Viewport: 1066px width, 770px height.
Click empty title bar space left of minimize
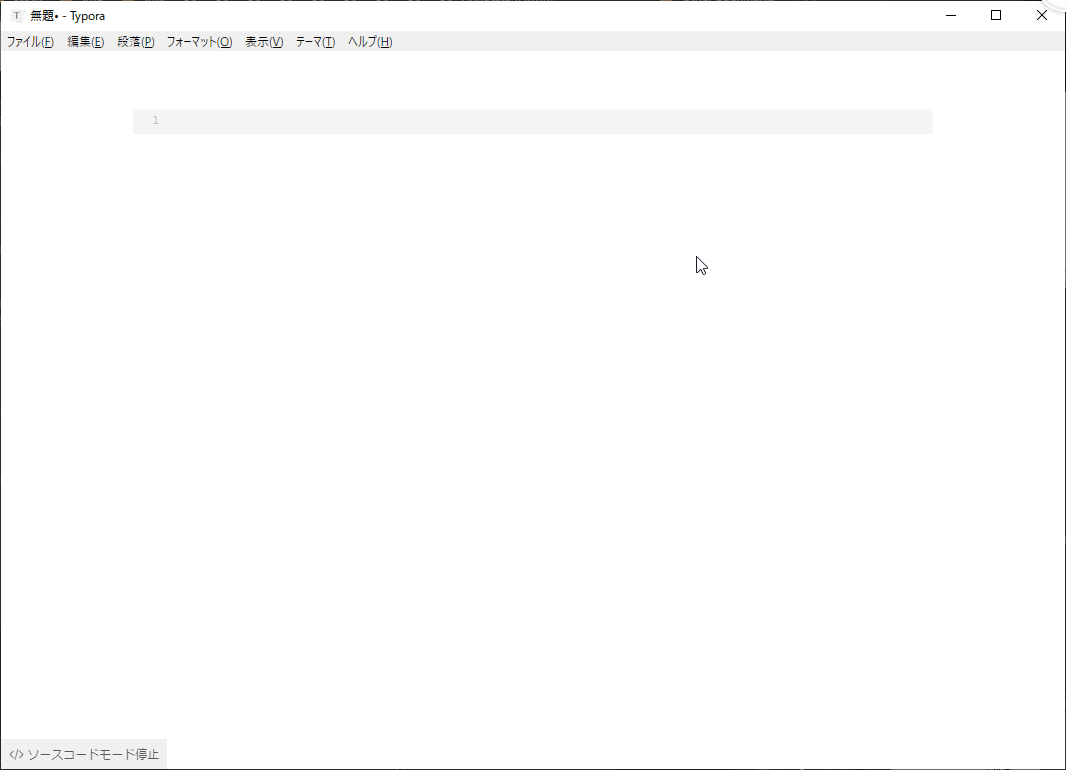[600, 15]
